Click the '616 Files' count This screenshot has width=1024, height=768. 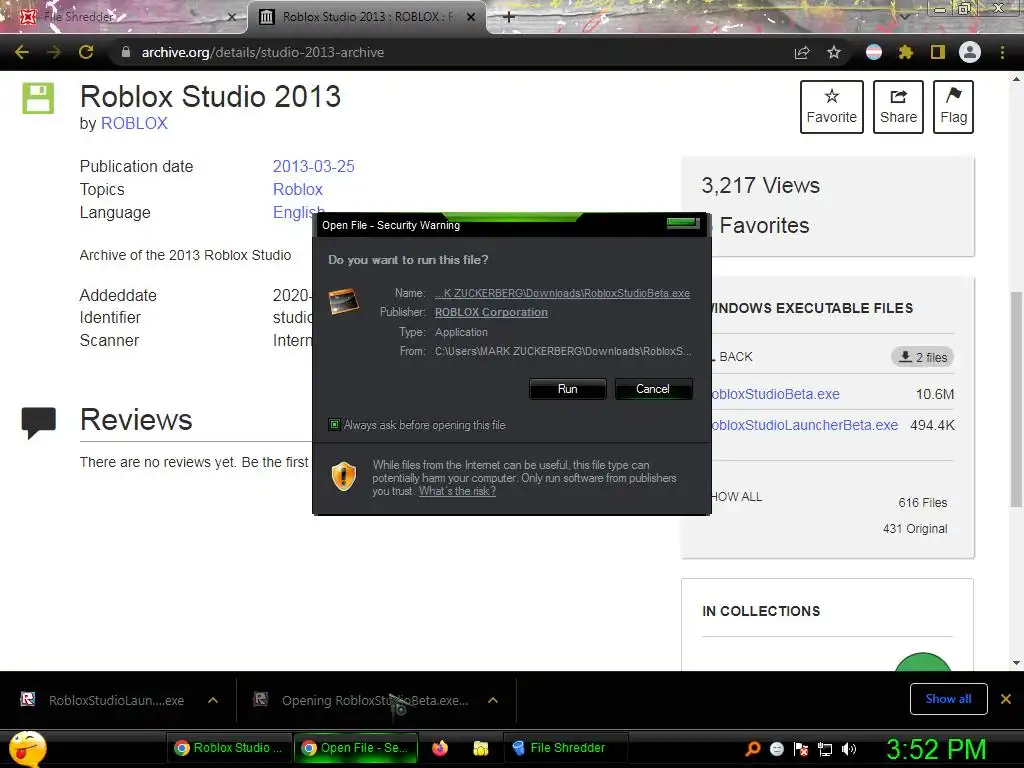(922, 503)
